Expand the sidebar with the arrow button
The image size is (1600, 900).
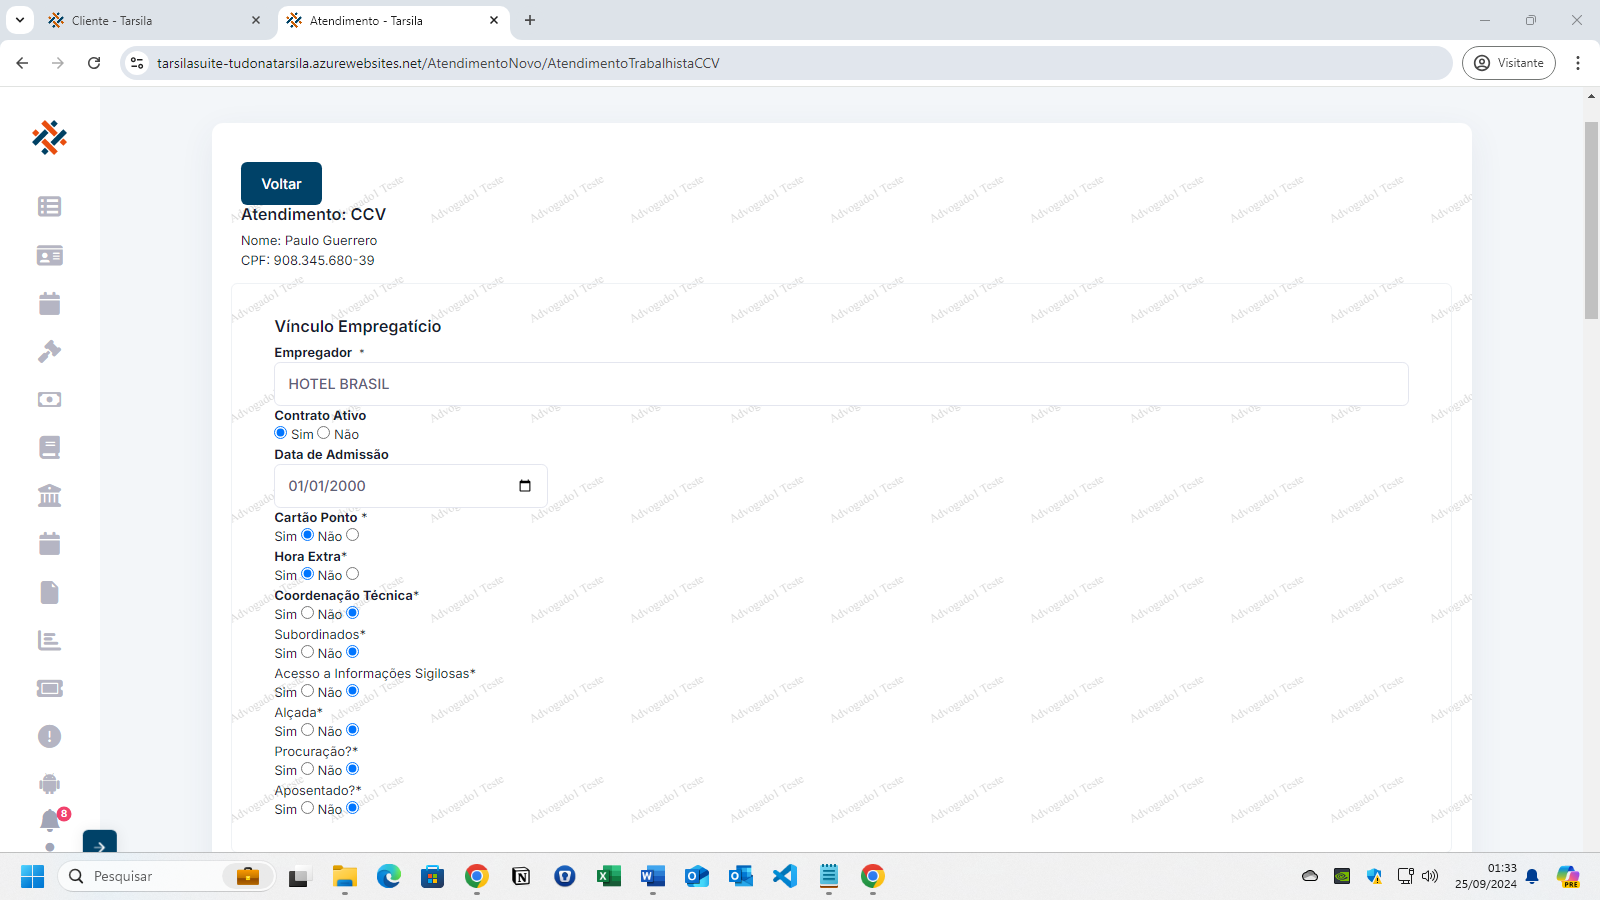[99, 845]
